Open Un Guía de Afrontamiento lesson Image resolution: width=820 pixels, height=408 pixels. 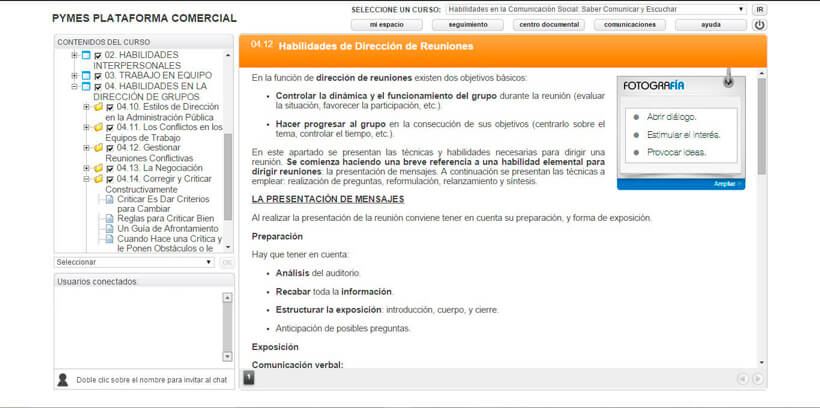(168, 229)
